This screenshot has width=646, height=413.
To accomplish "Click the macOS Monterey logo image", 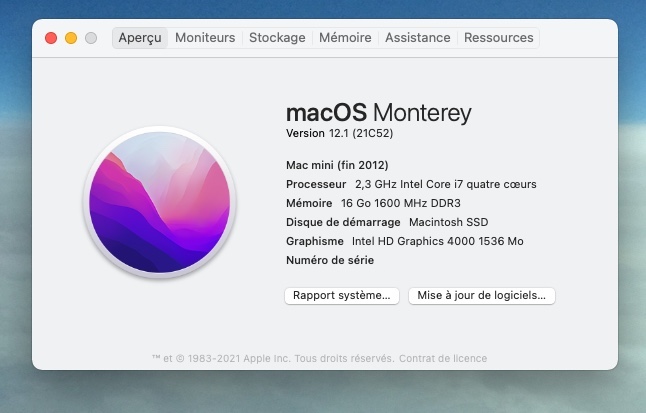I will [x=160, y=202].
